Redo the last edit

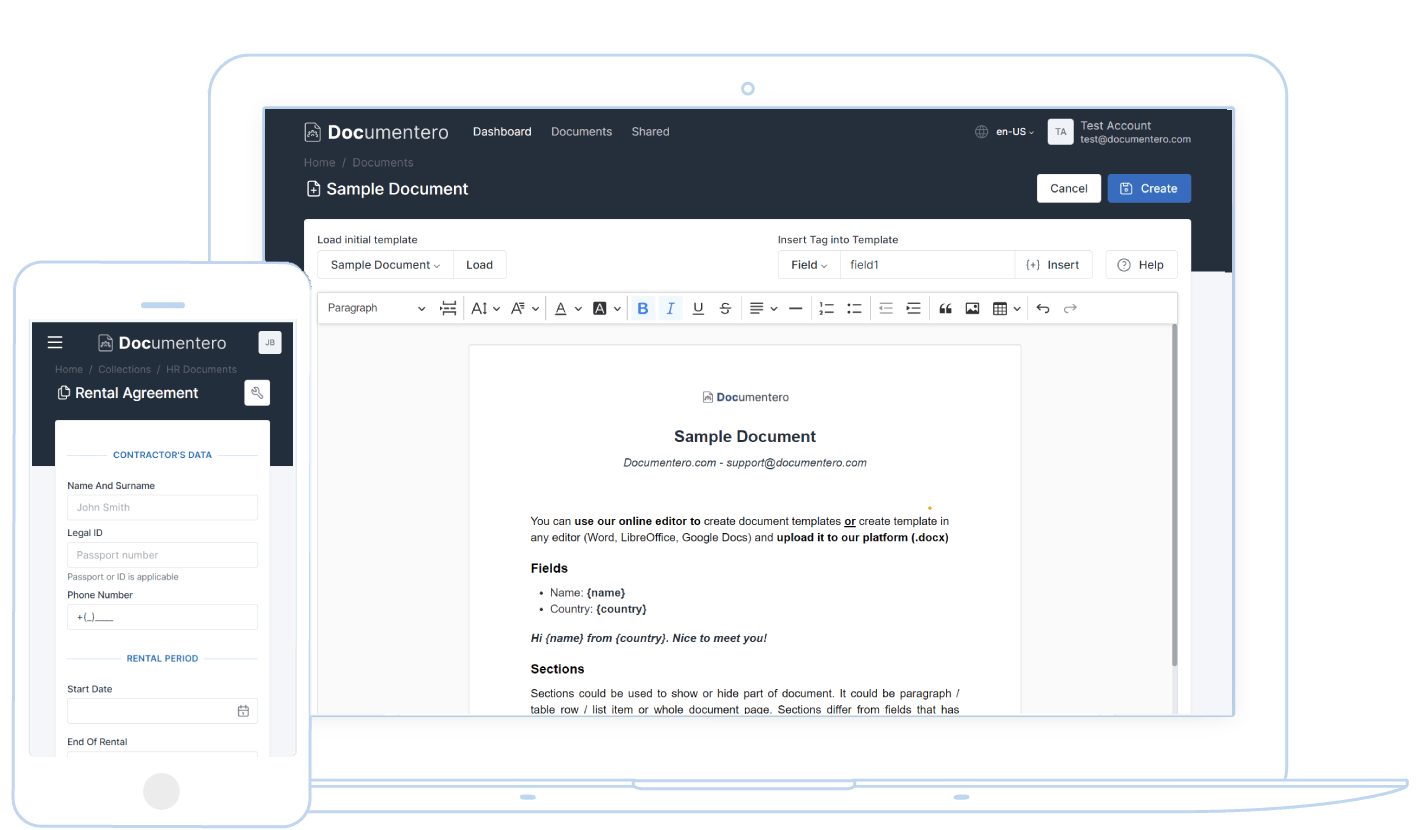click(x=1070, y=308)
